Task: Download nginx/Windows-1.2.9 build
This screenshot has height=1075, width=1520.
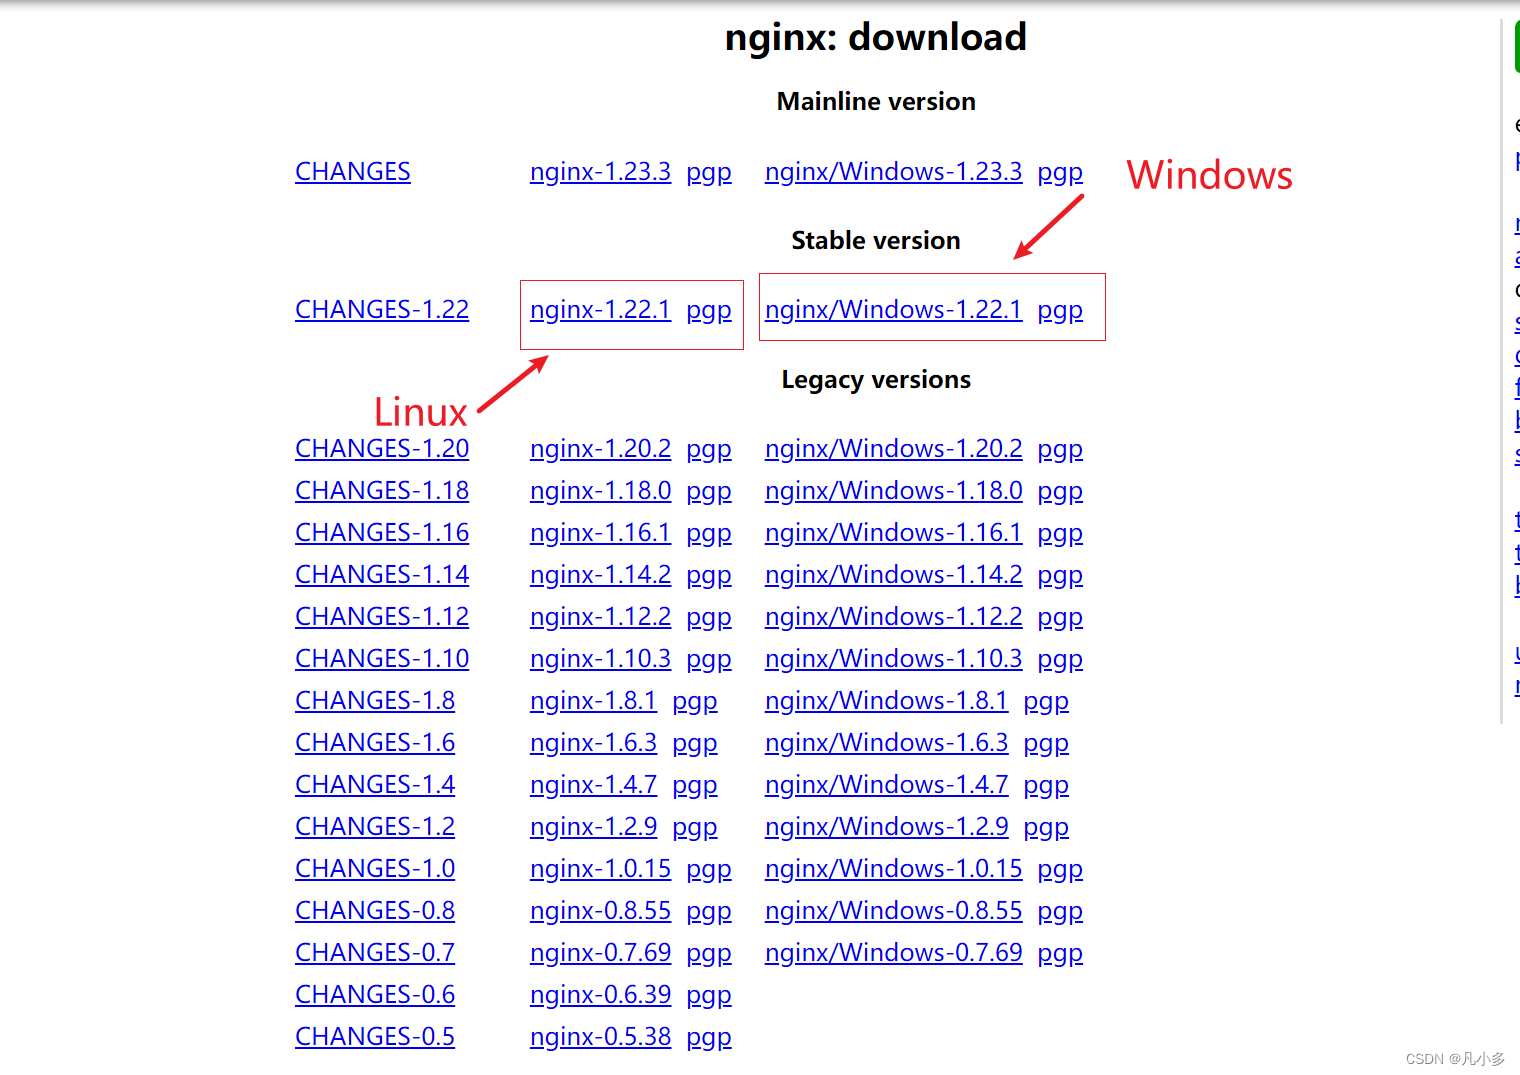Action: [886, 827]
